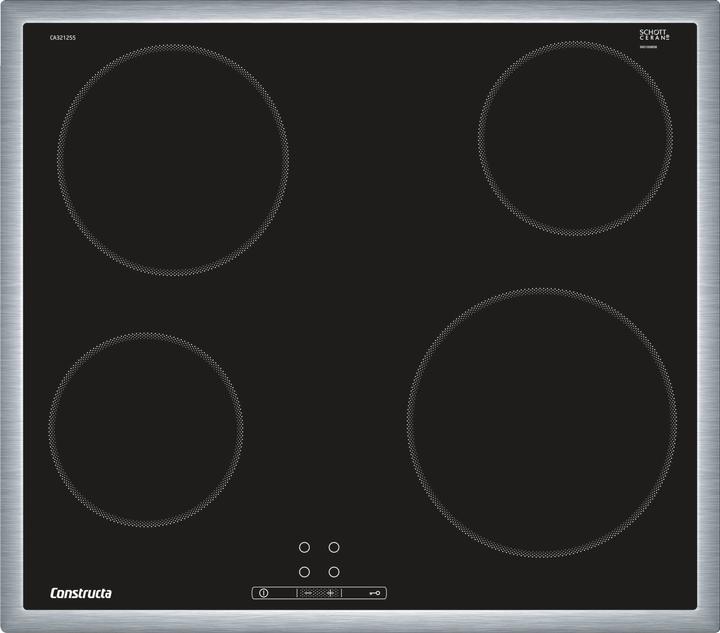This screenshot has width=720, height=633.
Task: Tap the minus symbol on the control strip
Action: 308,593
